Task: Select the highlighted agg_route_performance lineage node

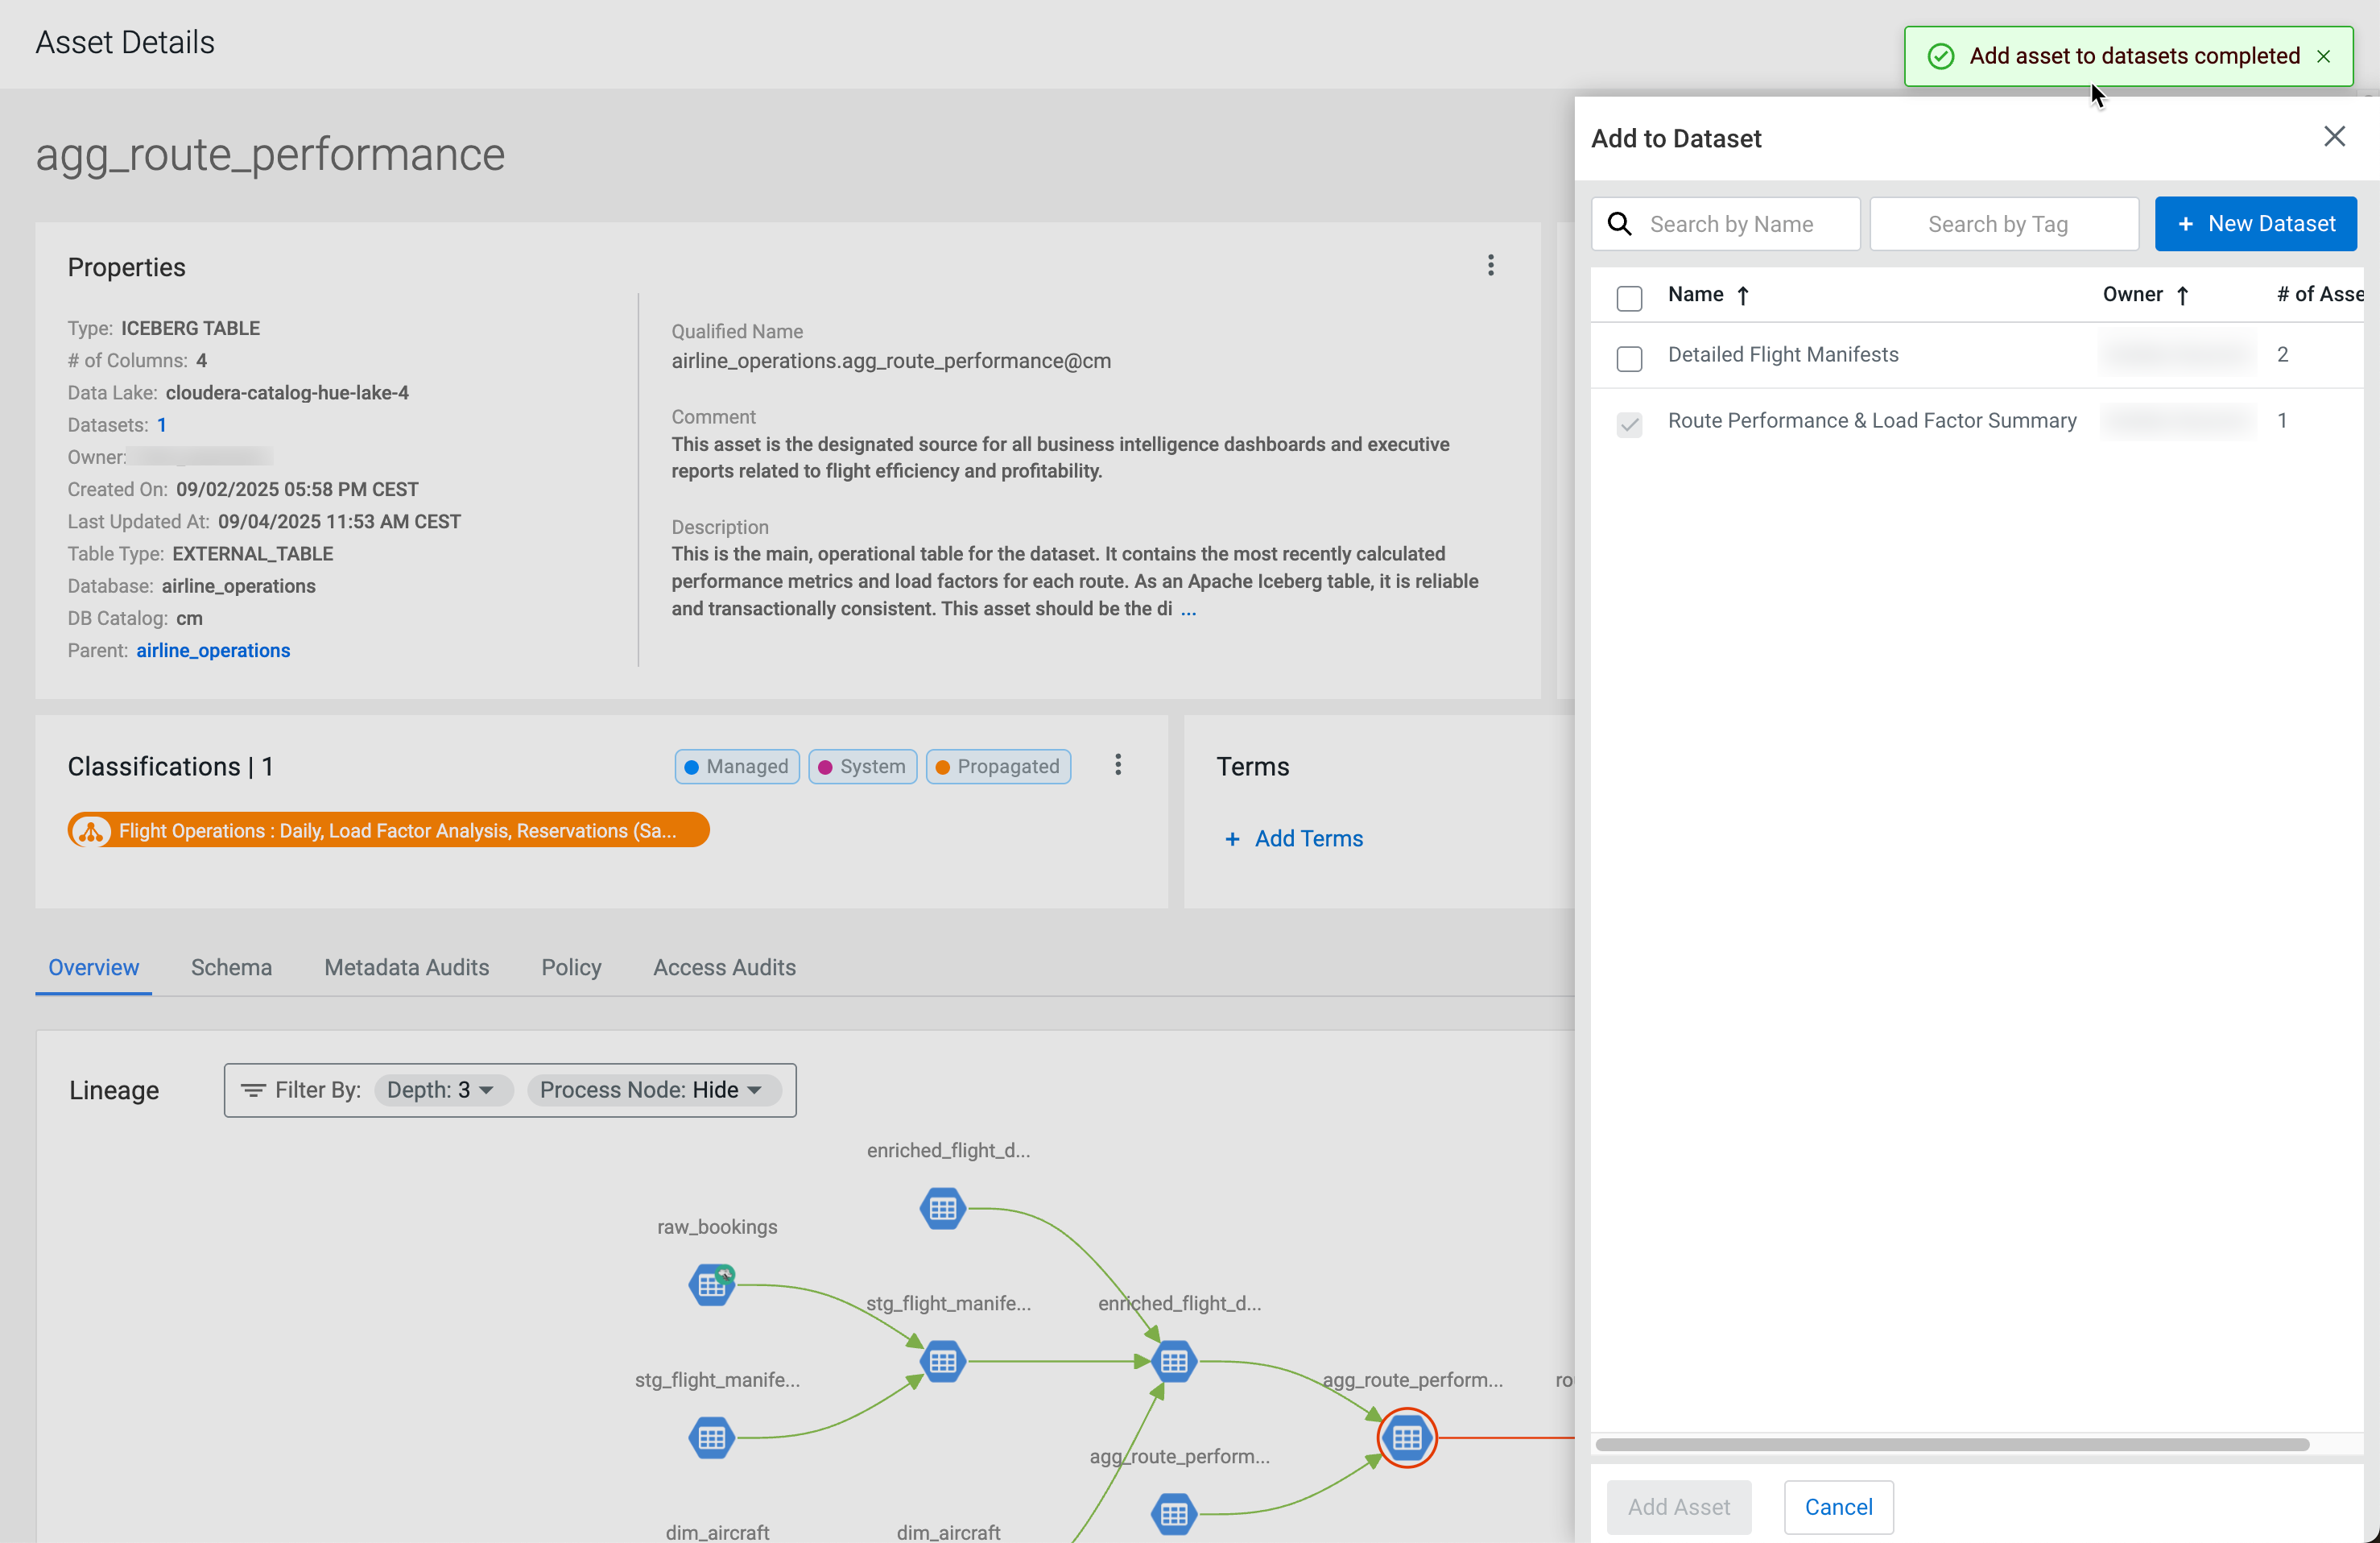Action: (1406, 1437)
